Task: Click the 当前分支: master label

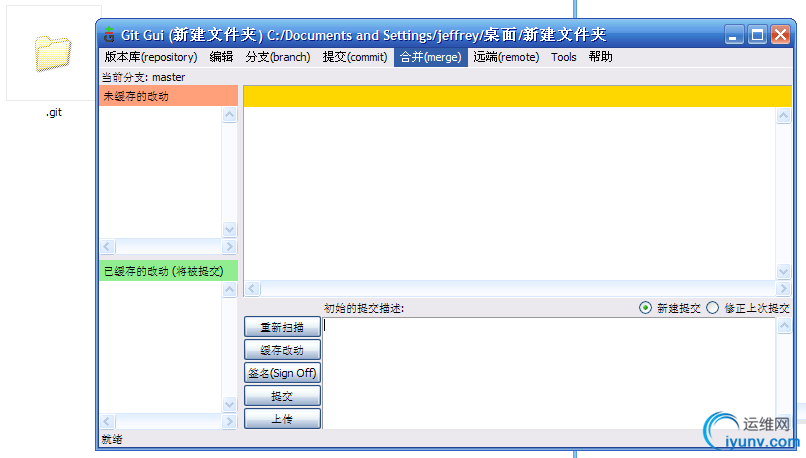Action: point(143,77)
